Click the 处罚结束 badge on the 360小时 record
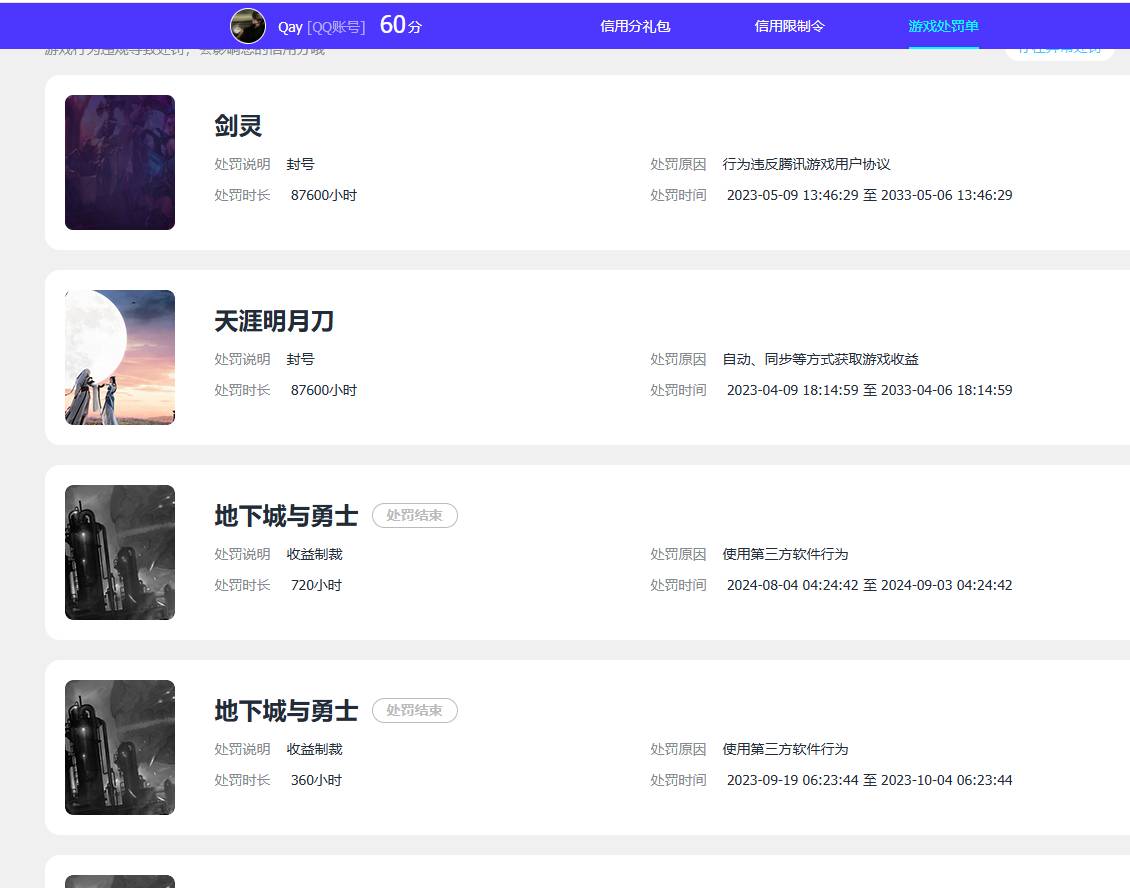Viewport: 1130px width, 888px height. (x=414, y=710)
